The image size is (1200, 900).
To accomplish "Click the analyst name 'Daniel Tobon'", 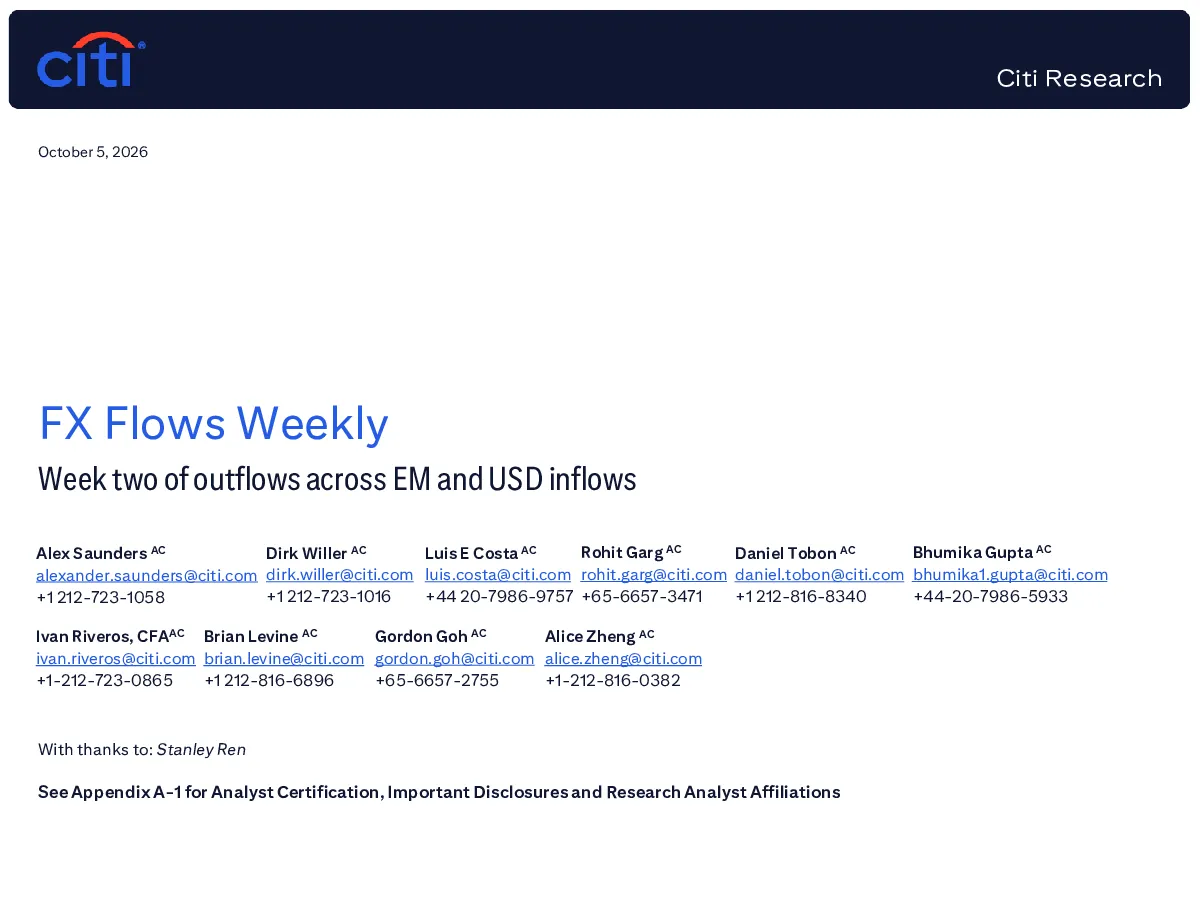I will (x=786, y=553).
